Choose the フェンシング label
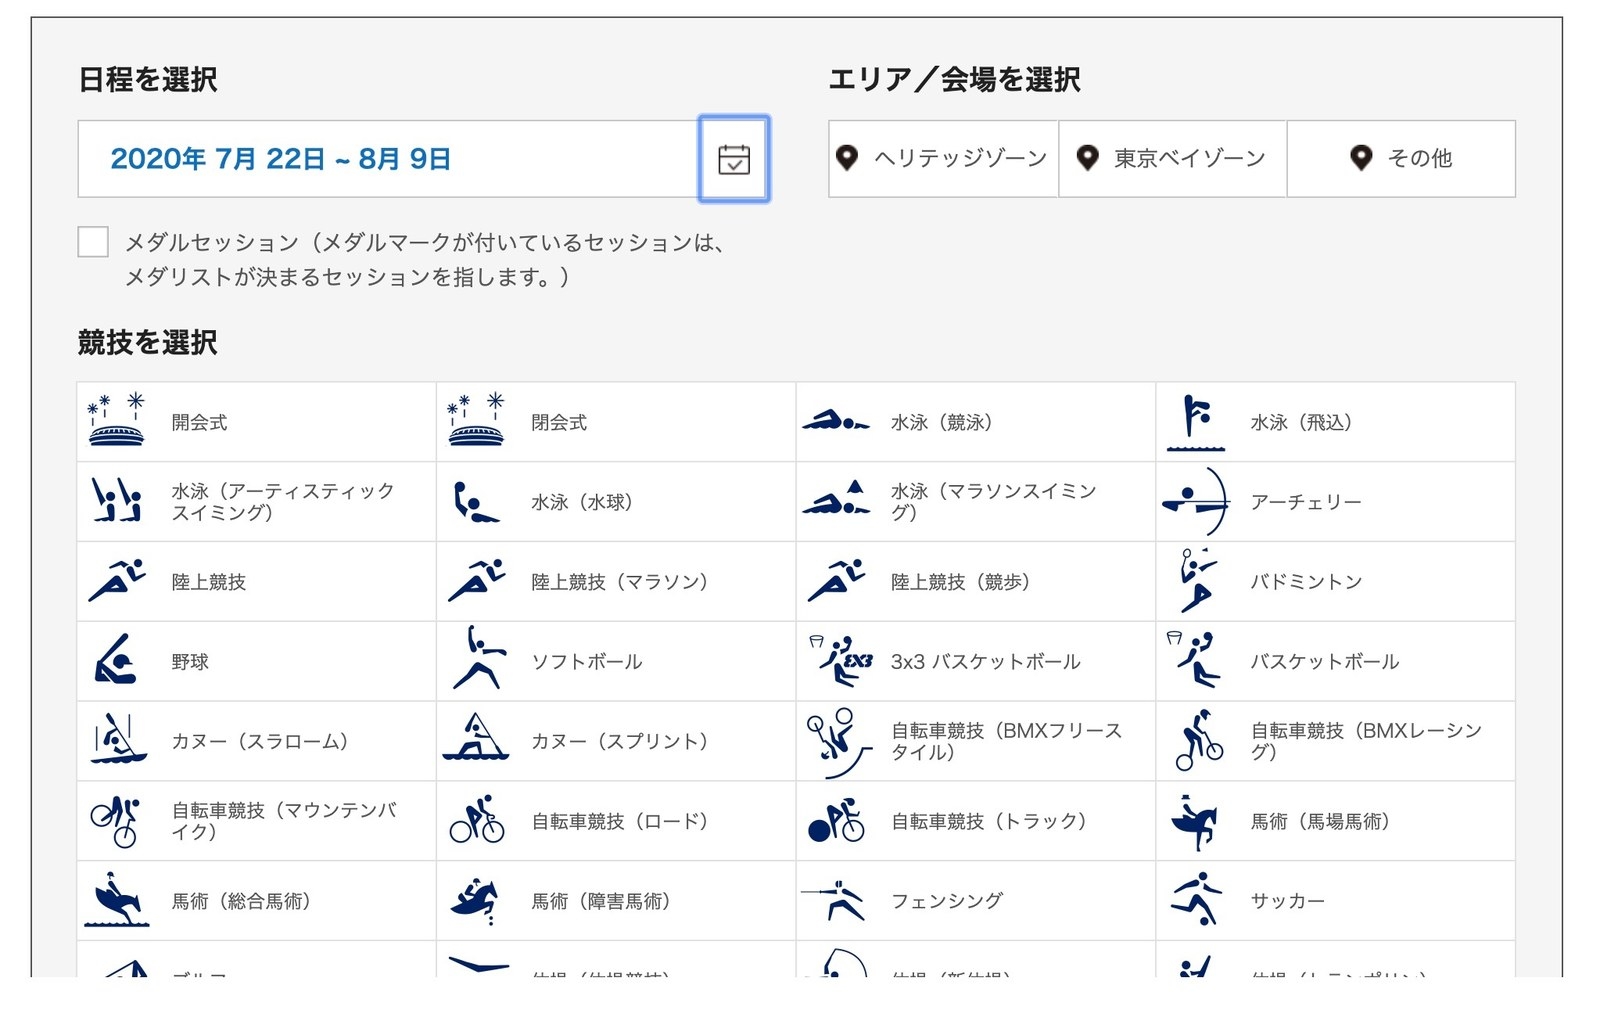This screenshot has width=1600, height=1021. [x=947, y=901]
